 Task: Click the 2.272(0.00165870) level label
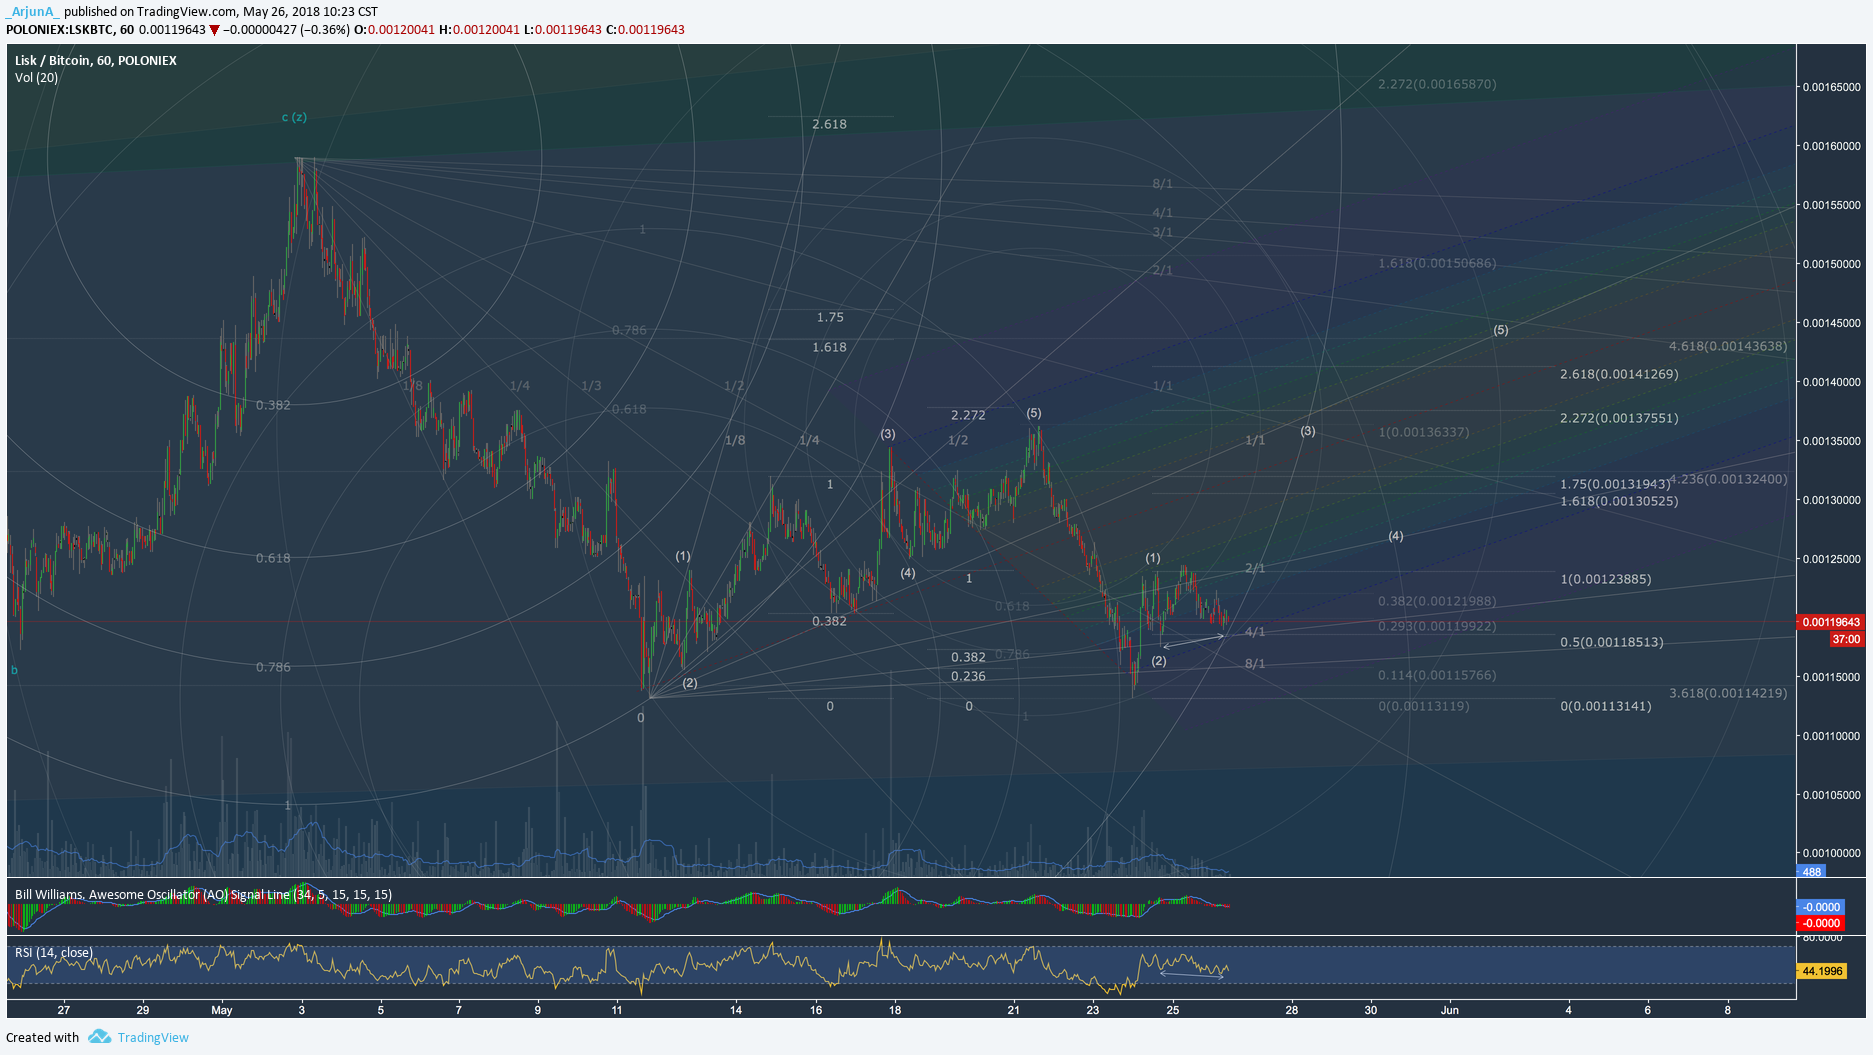[x=1437, y=84]
